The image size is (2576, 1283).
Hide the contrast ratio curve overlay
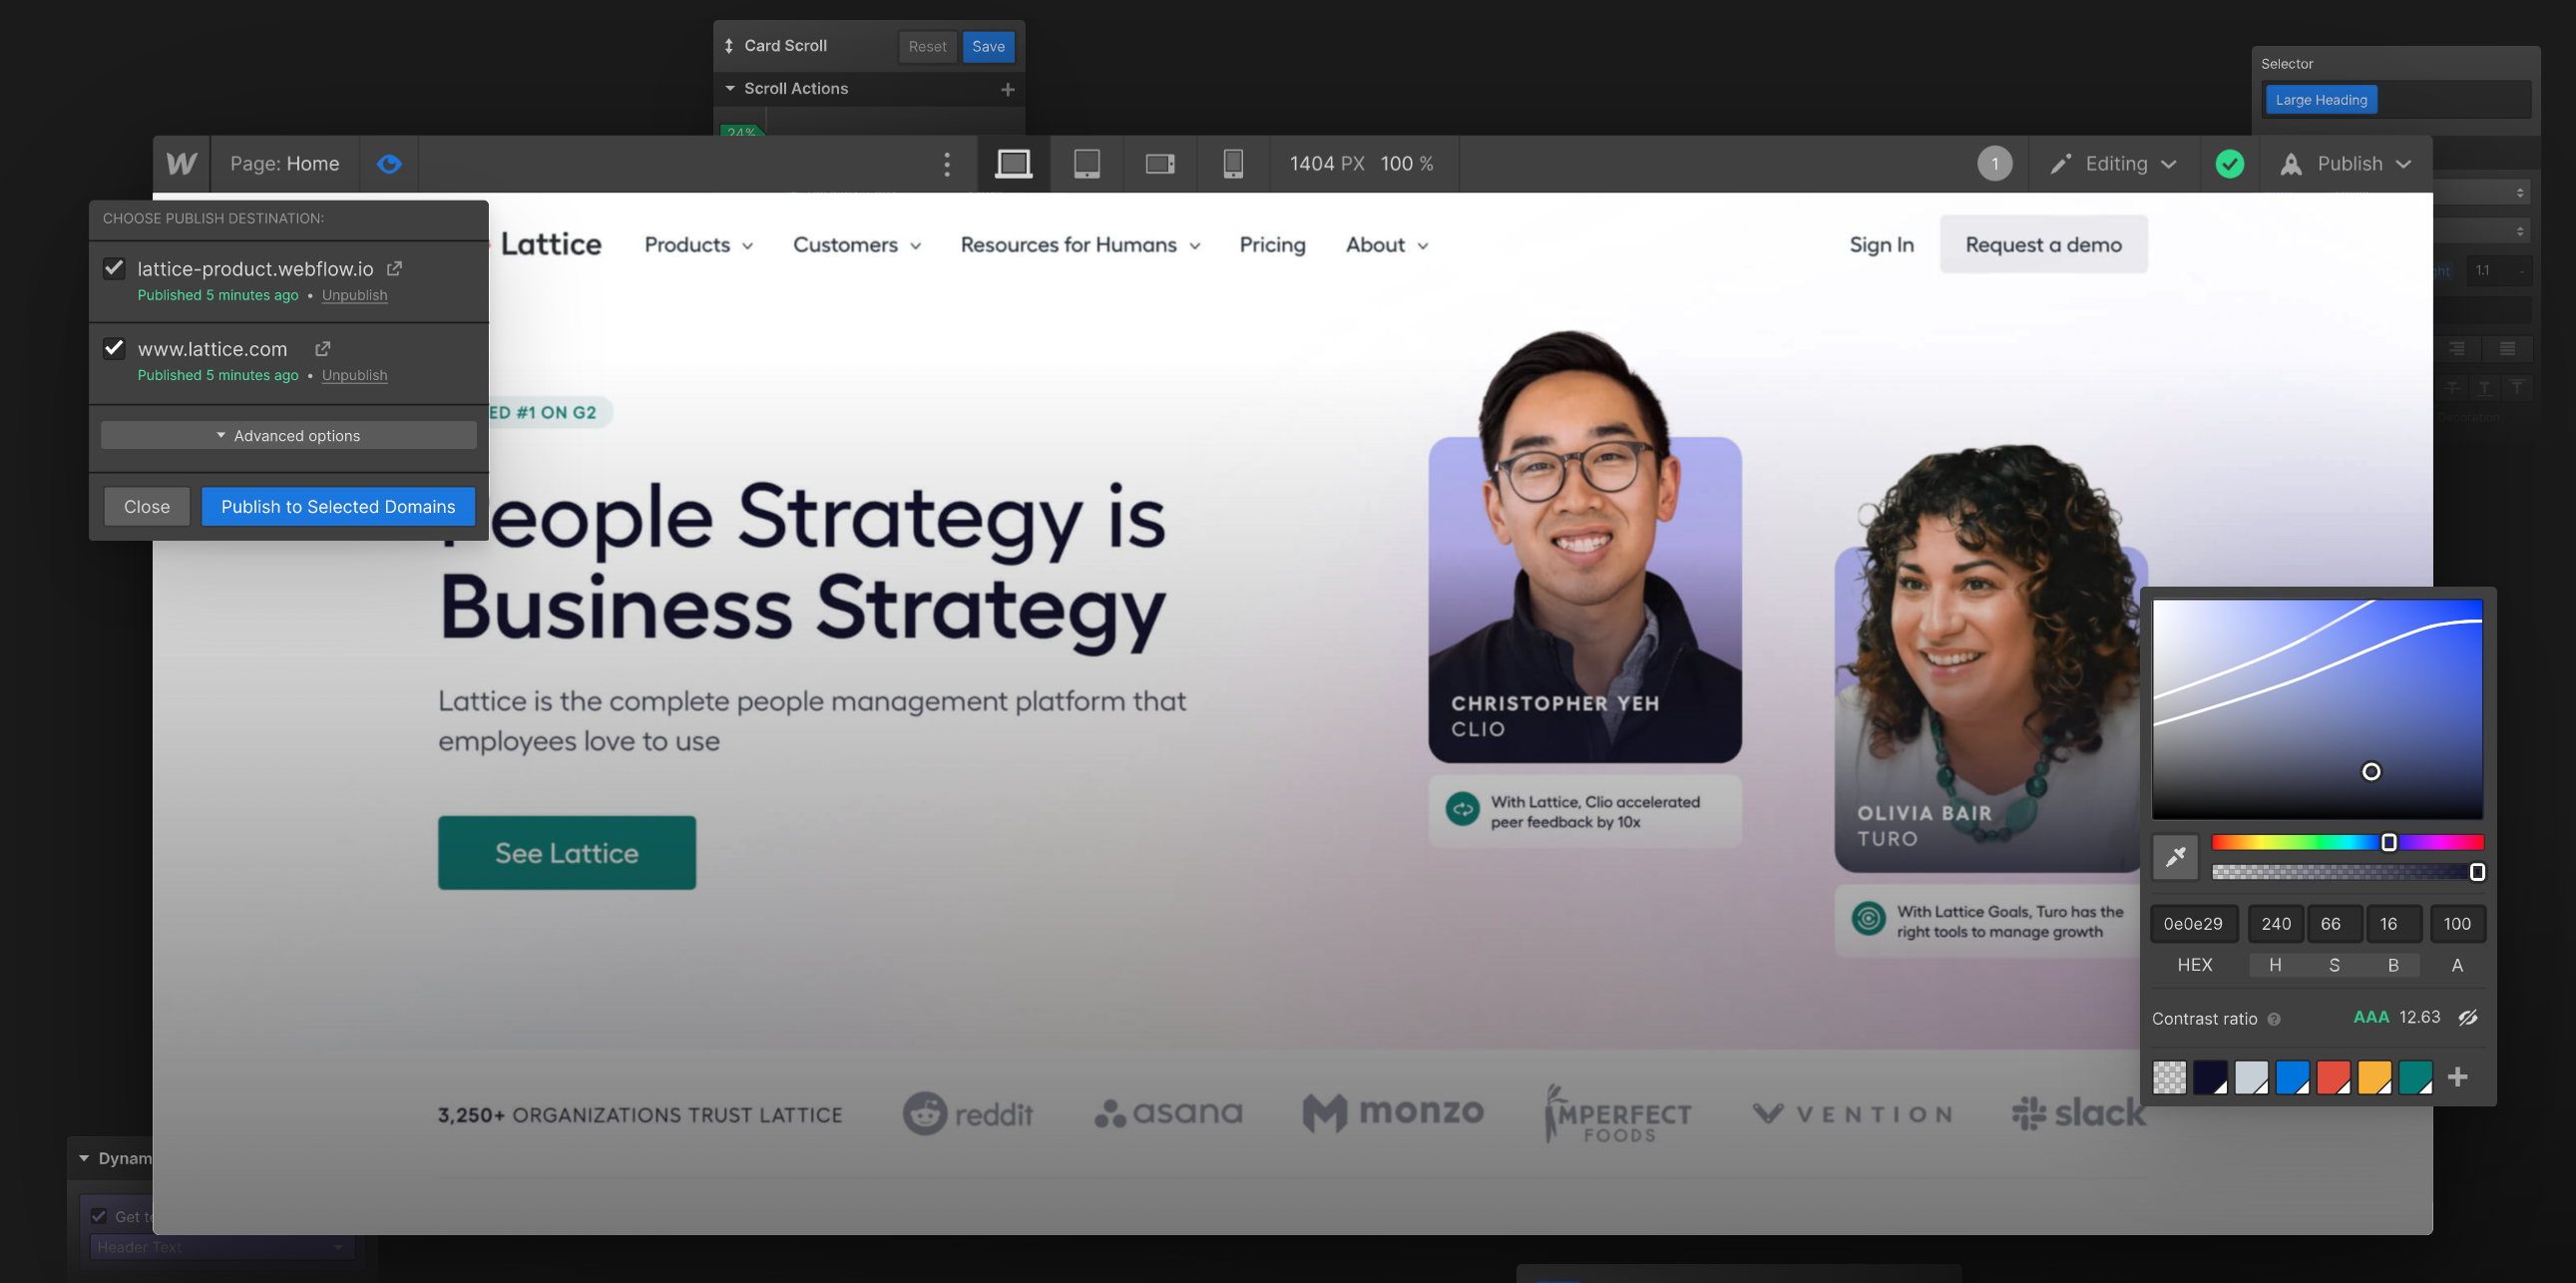[2468, 1017]
